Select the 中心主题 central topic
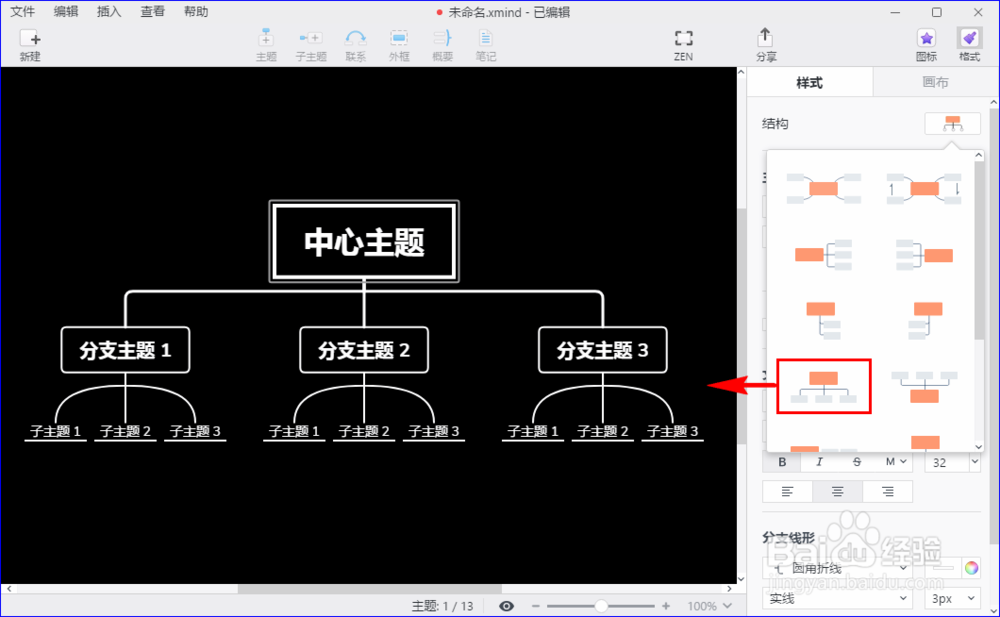 point(364,241)
